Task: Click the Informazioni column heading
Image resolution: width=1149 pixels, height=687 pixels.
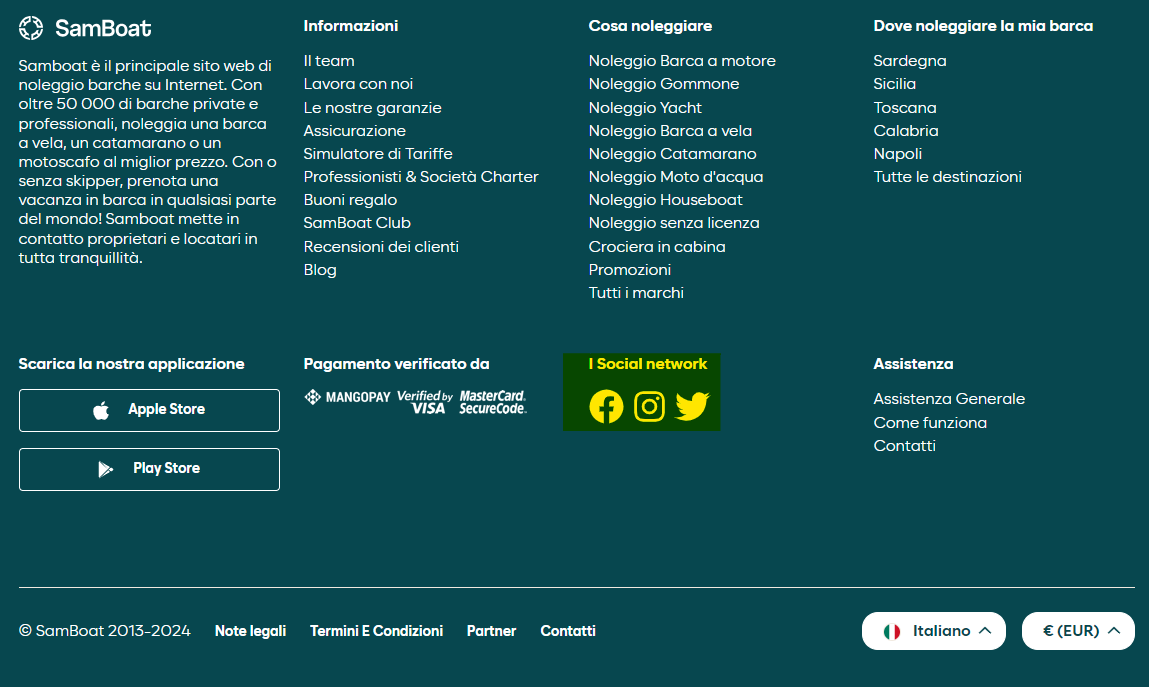Action: (x=351, y=26)
